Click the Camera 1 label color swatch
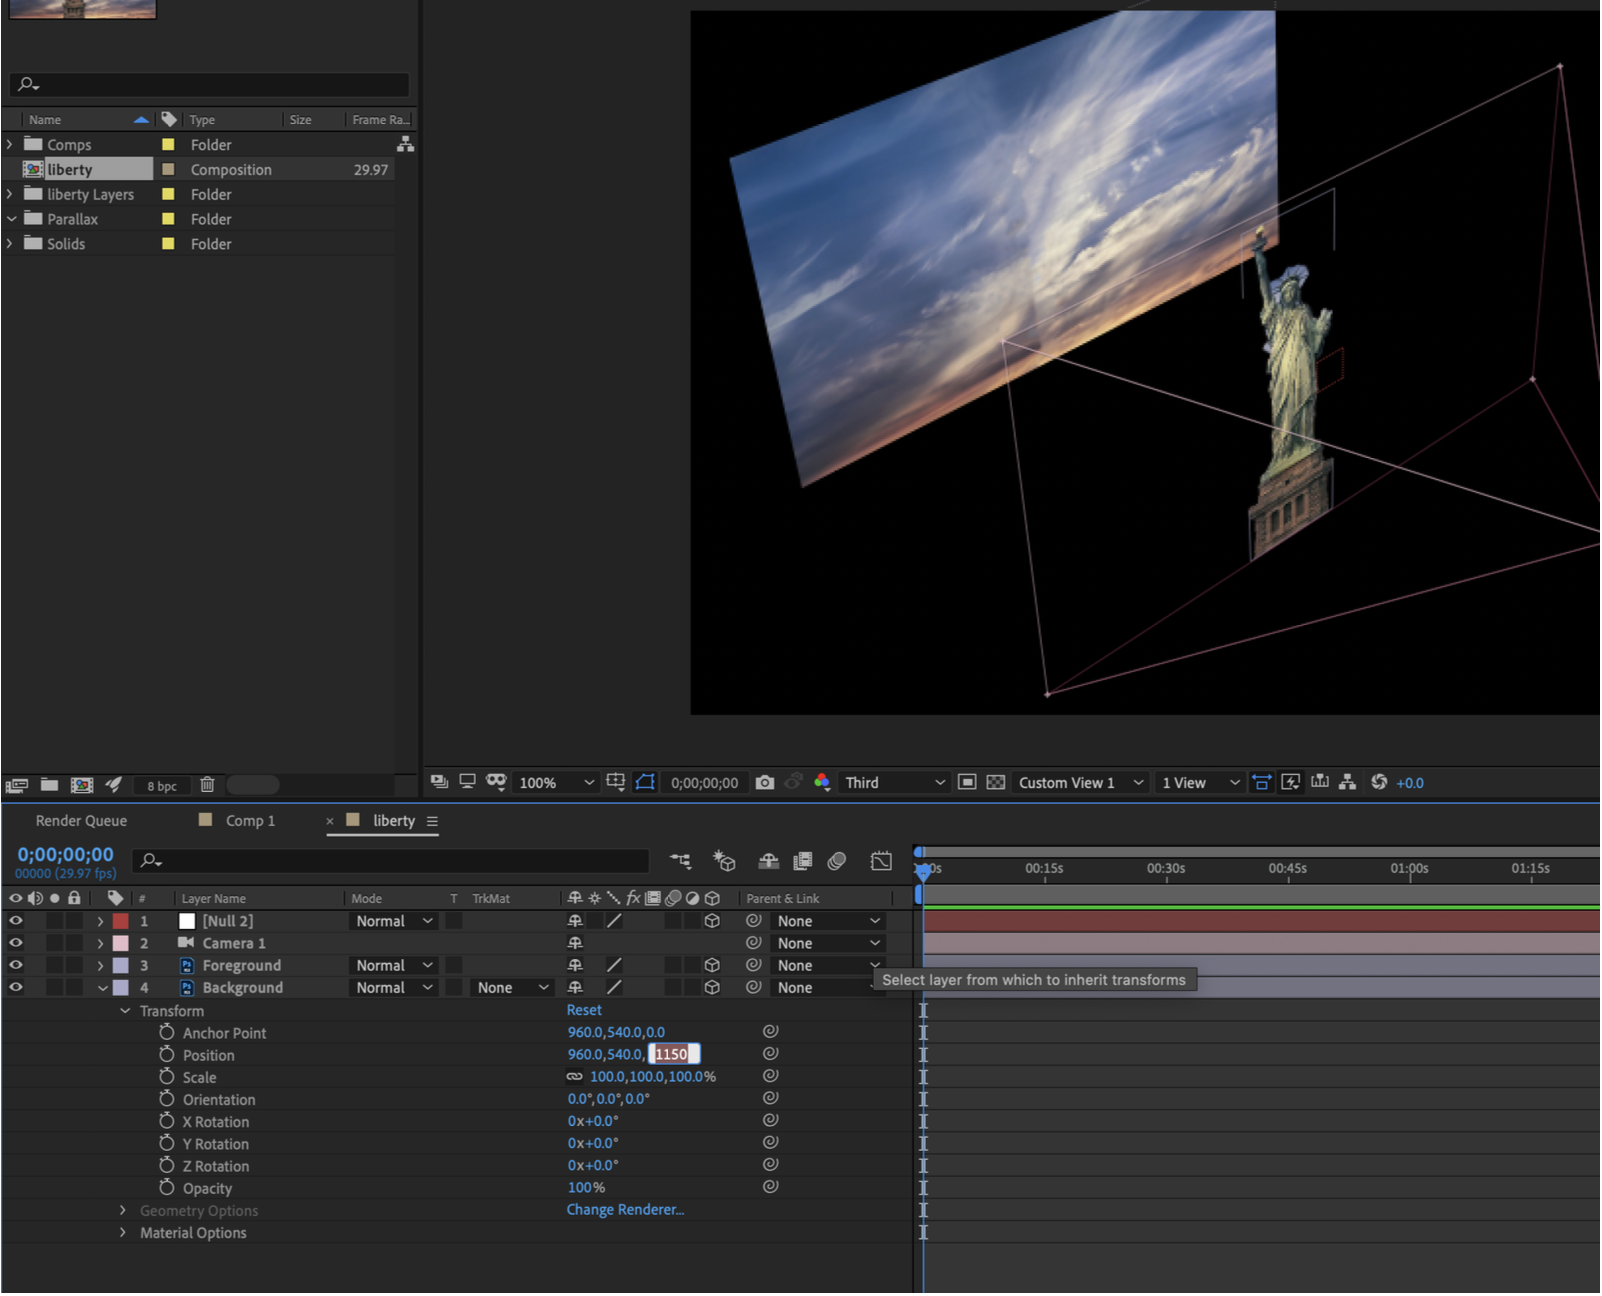1602x1296 pixels. click(x=120, y=943)
